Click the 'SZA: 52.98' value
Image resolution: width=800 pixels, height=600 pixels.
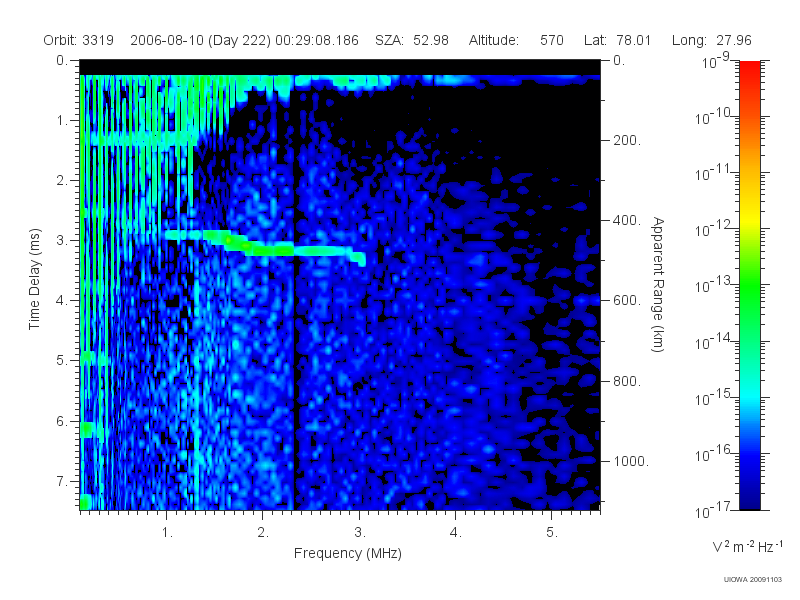(x=412, y=40)
